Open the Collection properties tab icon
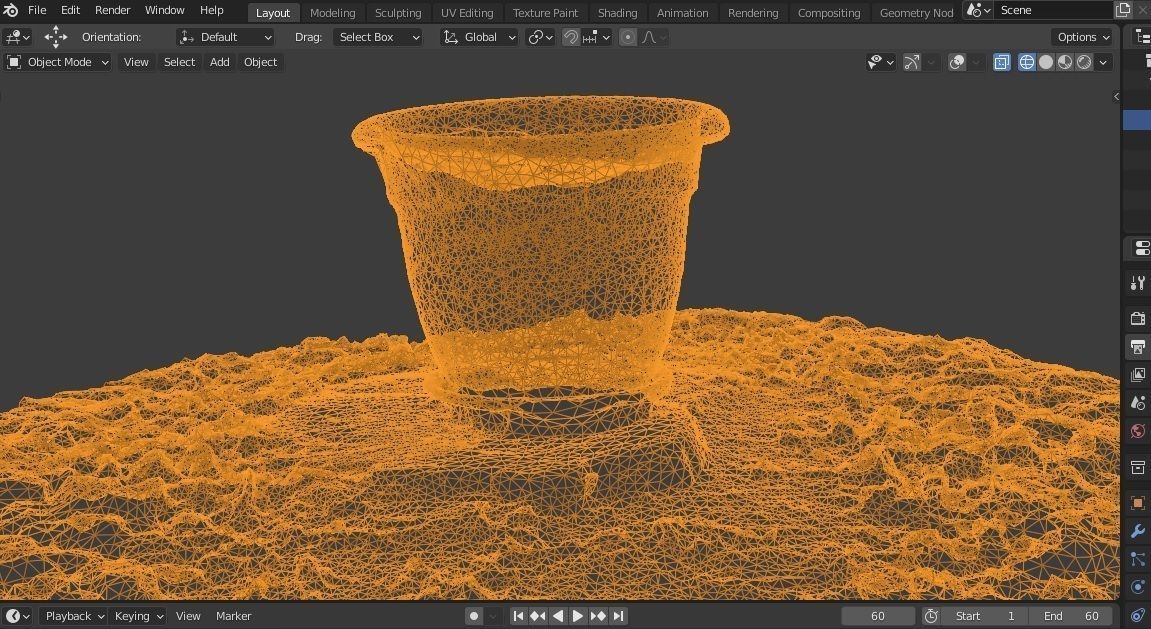The width and height of the screenshot is (1151, 629). [1138, 467]
